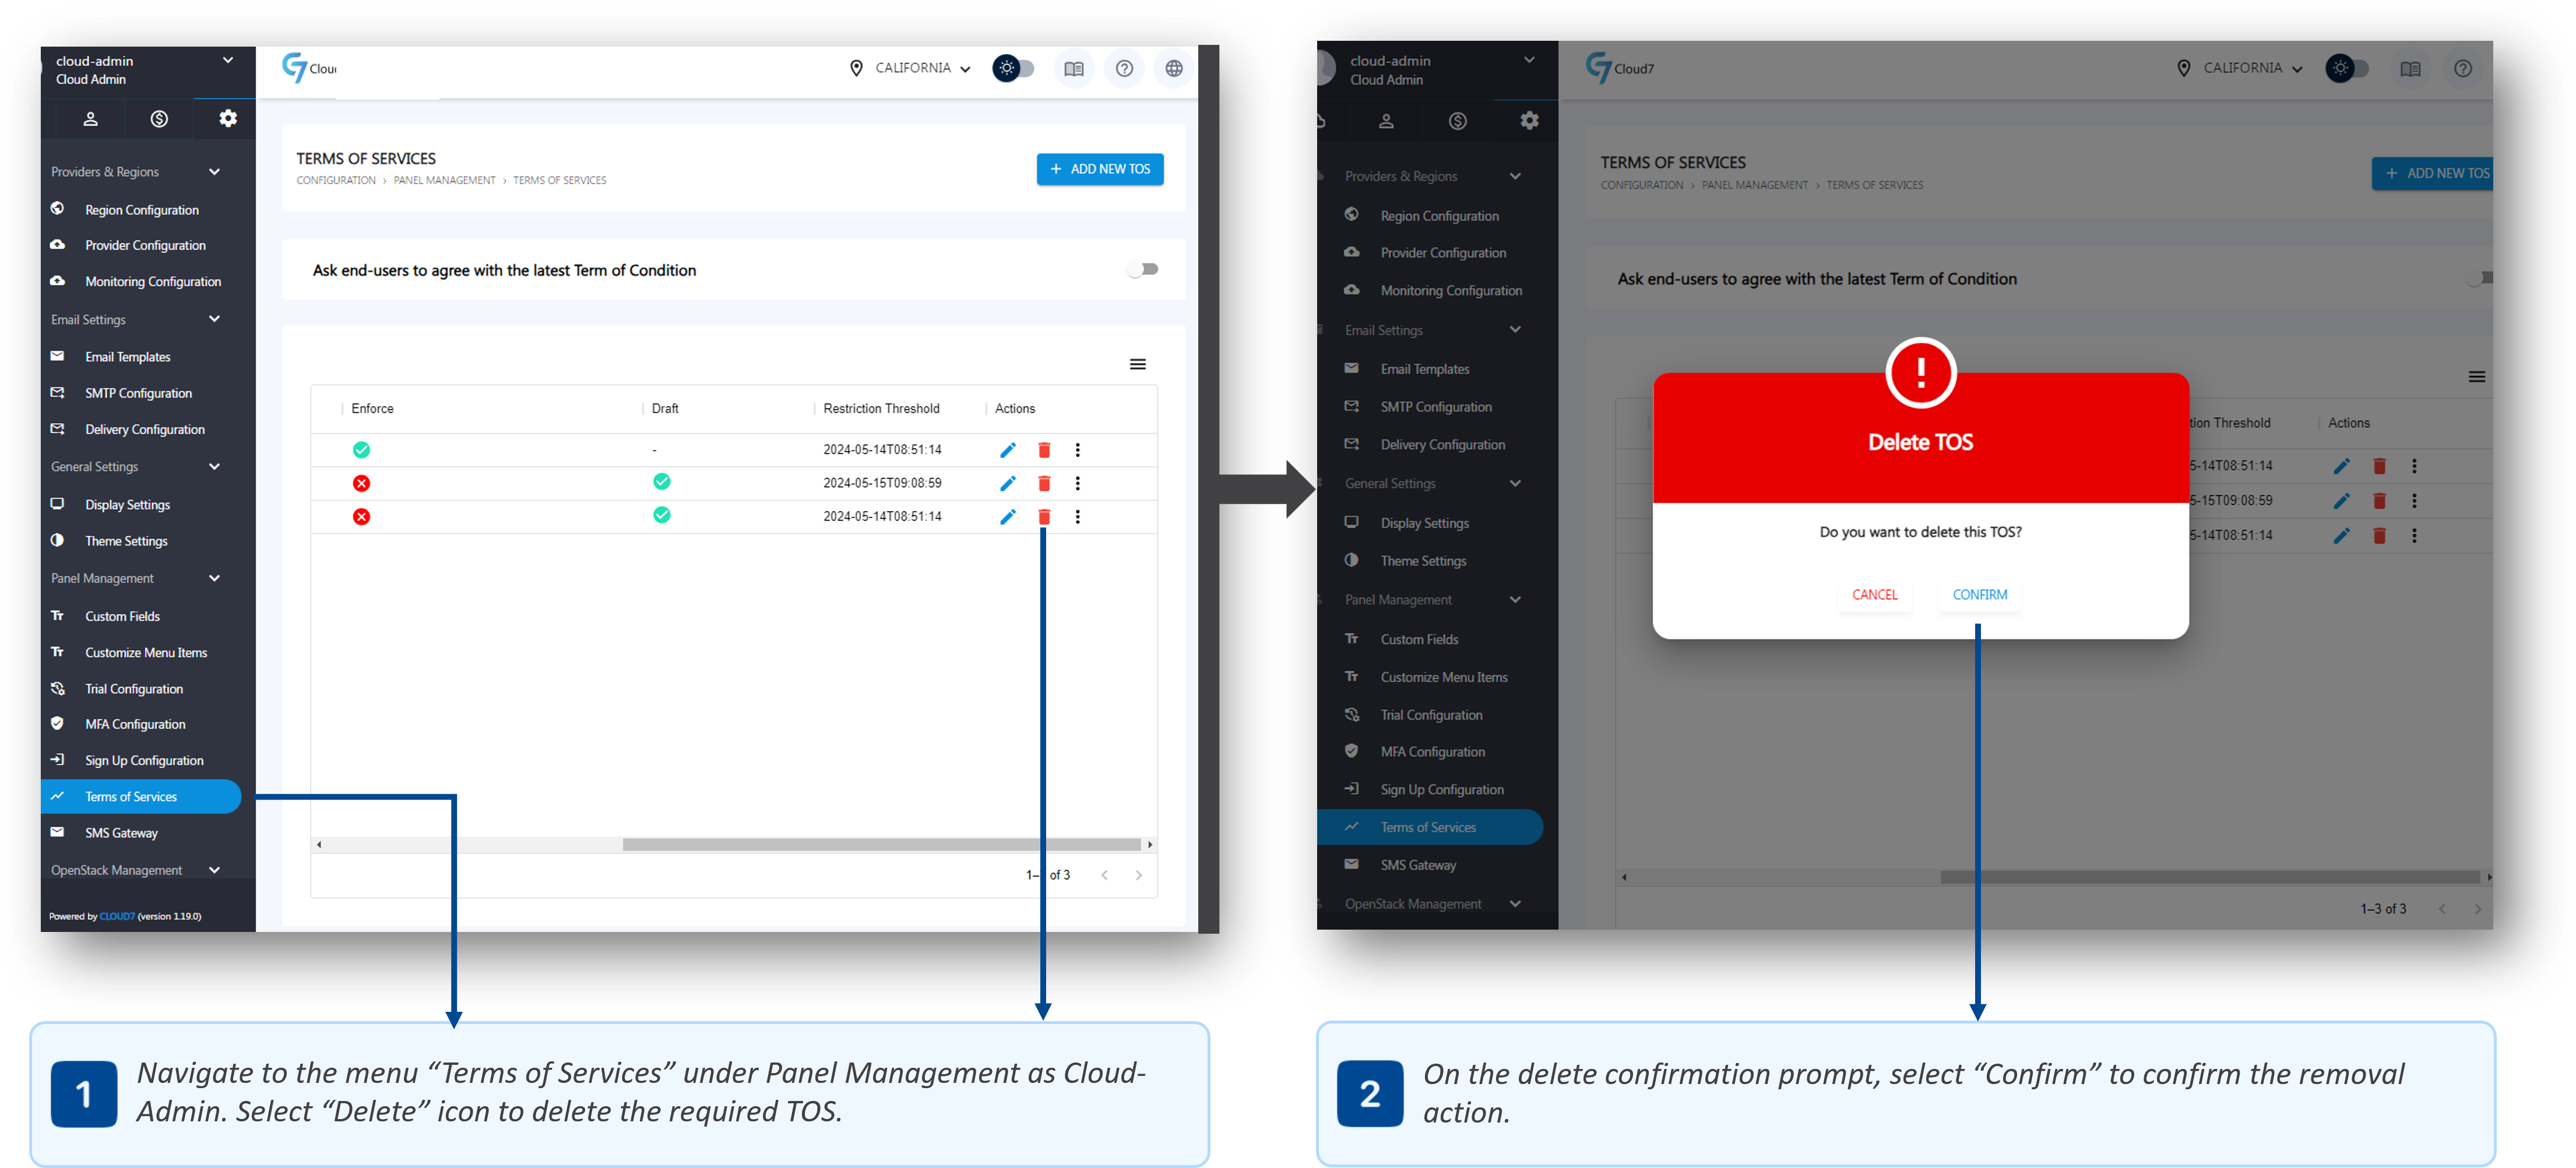This screenshot has width=2576, height=1168.
Task: Open the SMTP Configuration menu item in left sidebar
Action: (138, 393)
